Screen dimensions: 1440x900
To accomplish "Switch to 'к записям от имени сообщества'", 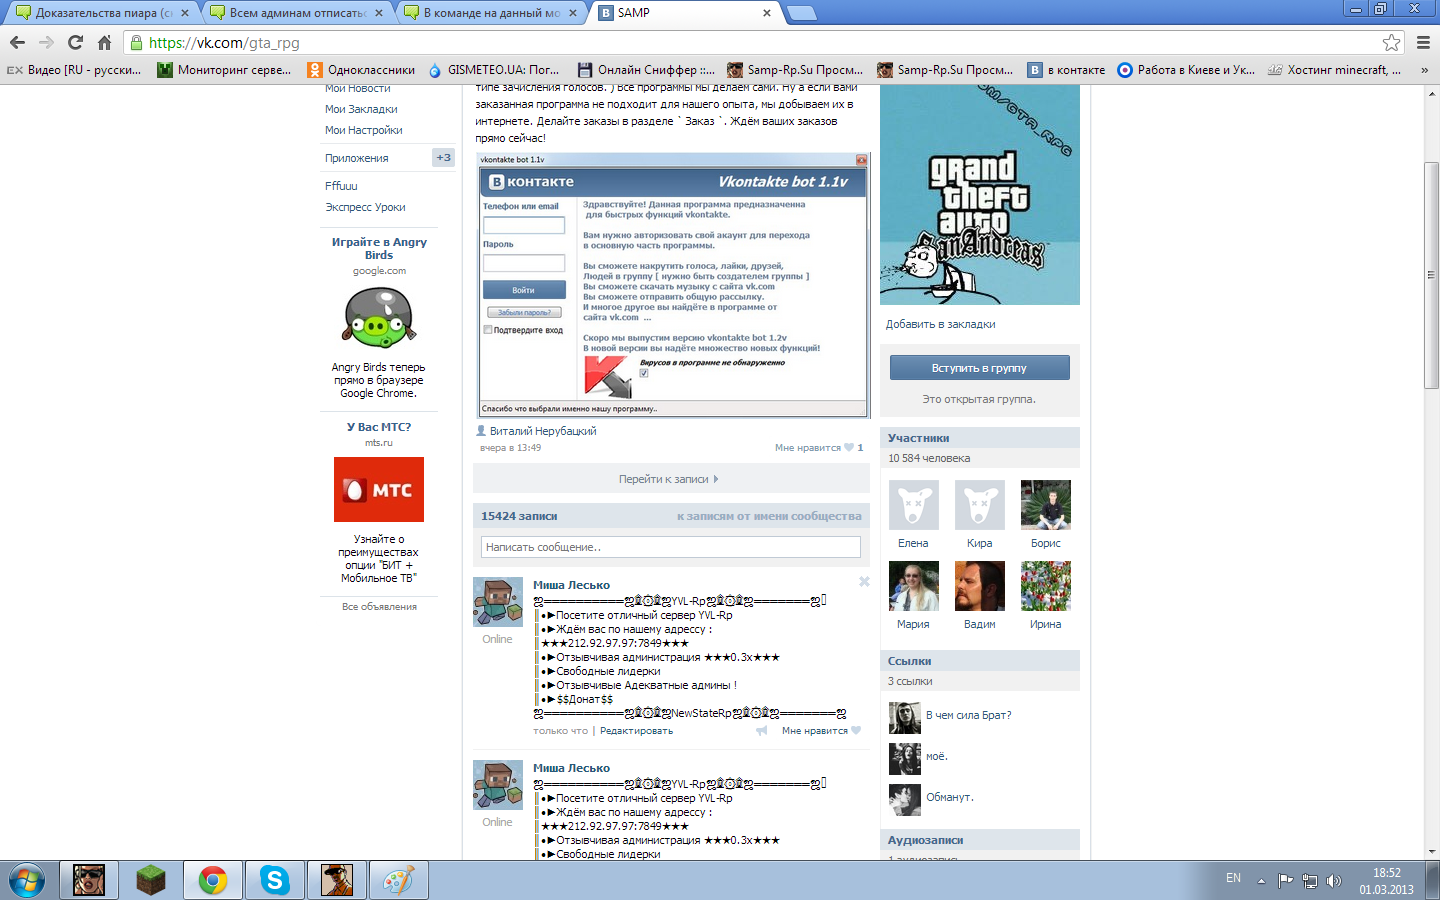I will click(769, 516).
